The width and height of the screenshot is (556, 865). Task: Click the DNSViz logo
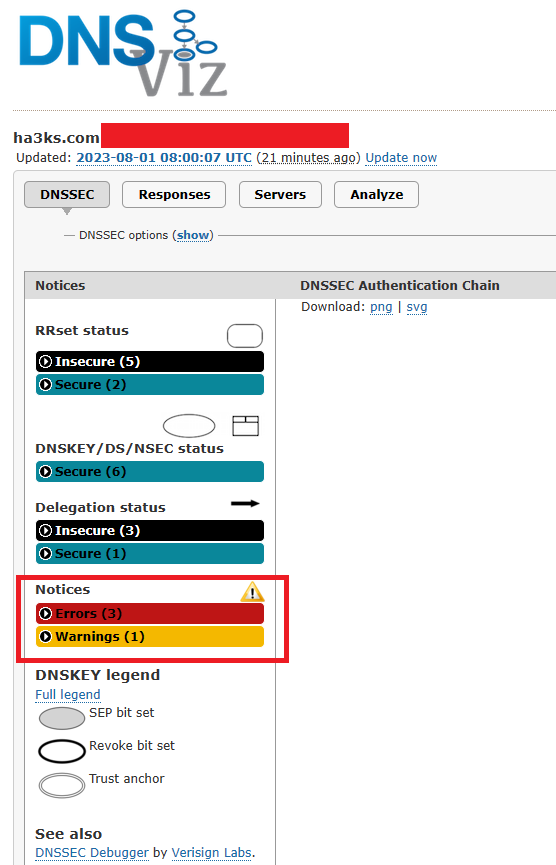tap(123, 54)
